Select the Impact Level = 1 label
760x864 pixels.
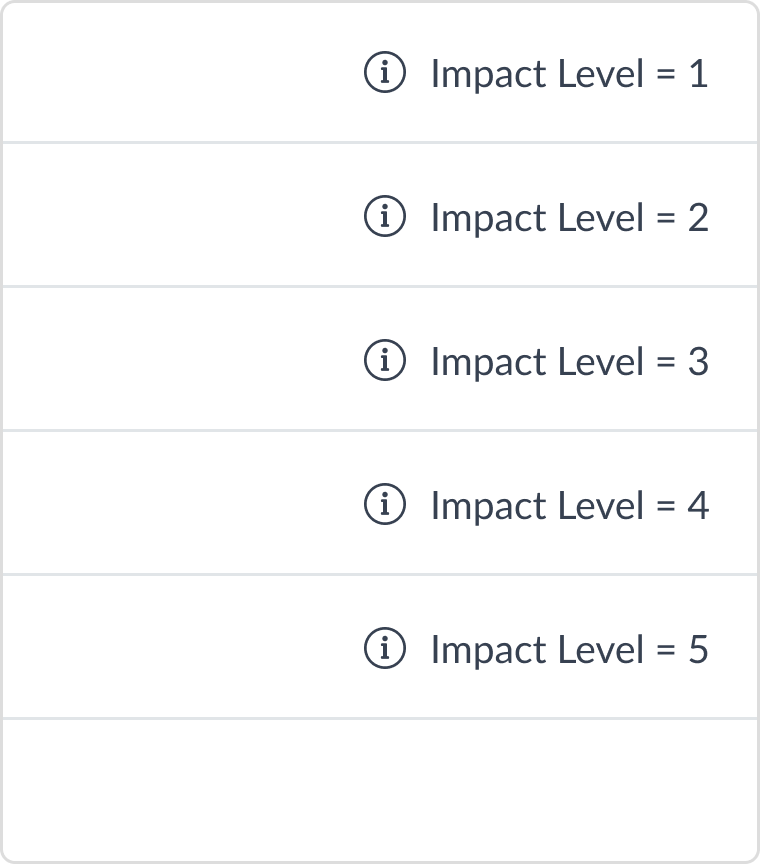(x=568, y=74)
